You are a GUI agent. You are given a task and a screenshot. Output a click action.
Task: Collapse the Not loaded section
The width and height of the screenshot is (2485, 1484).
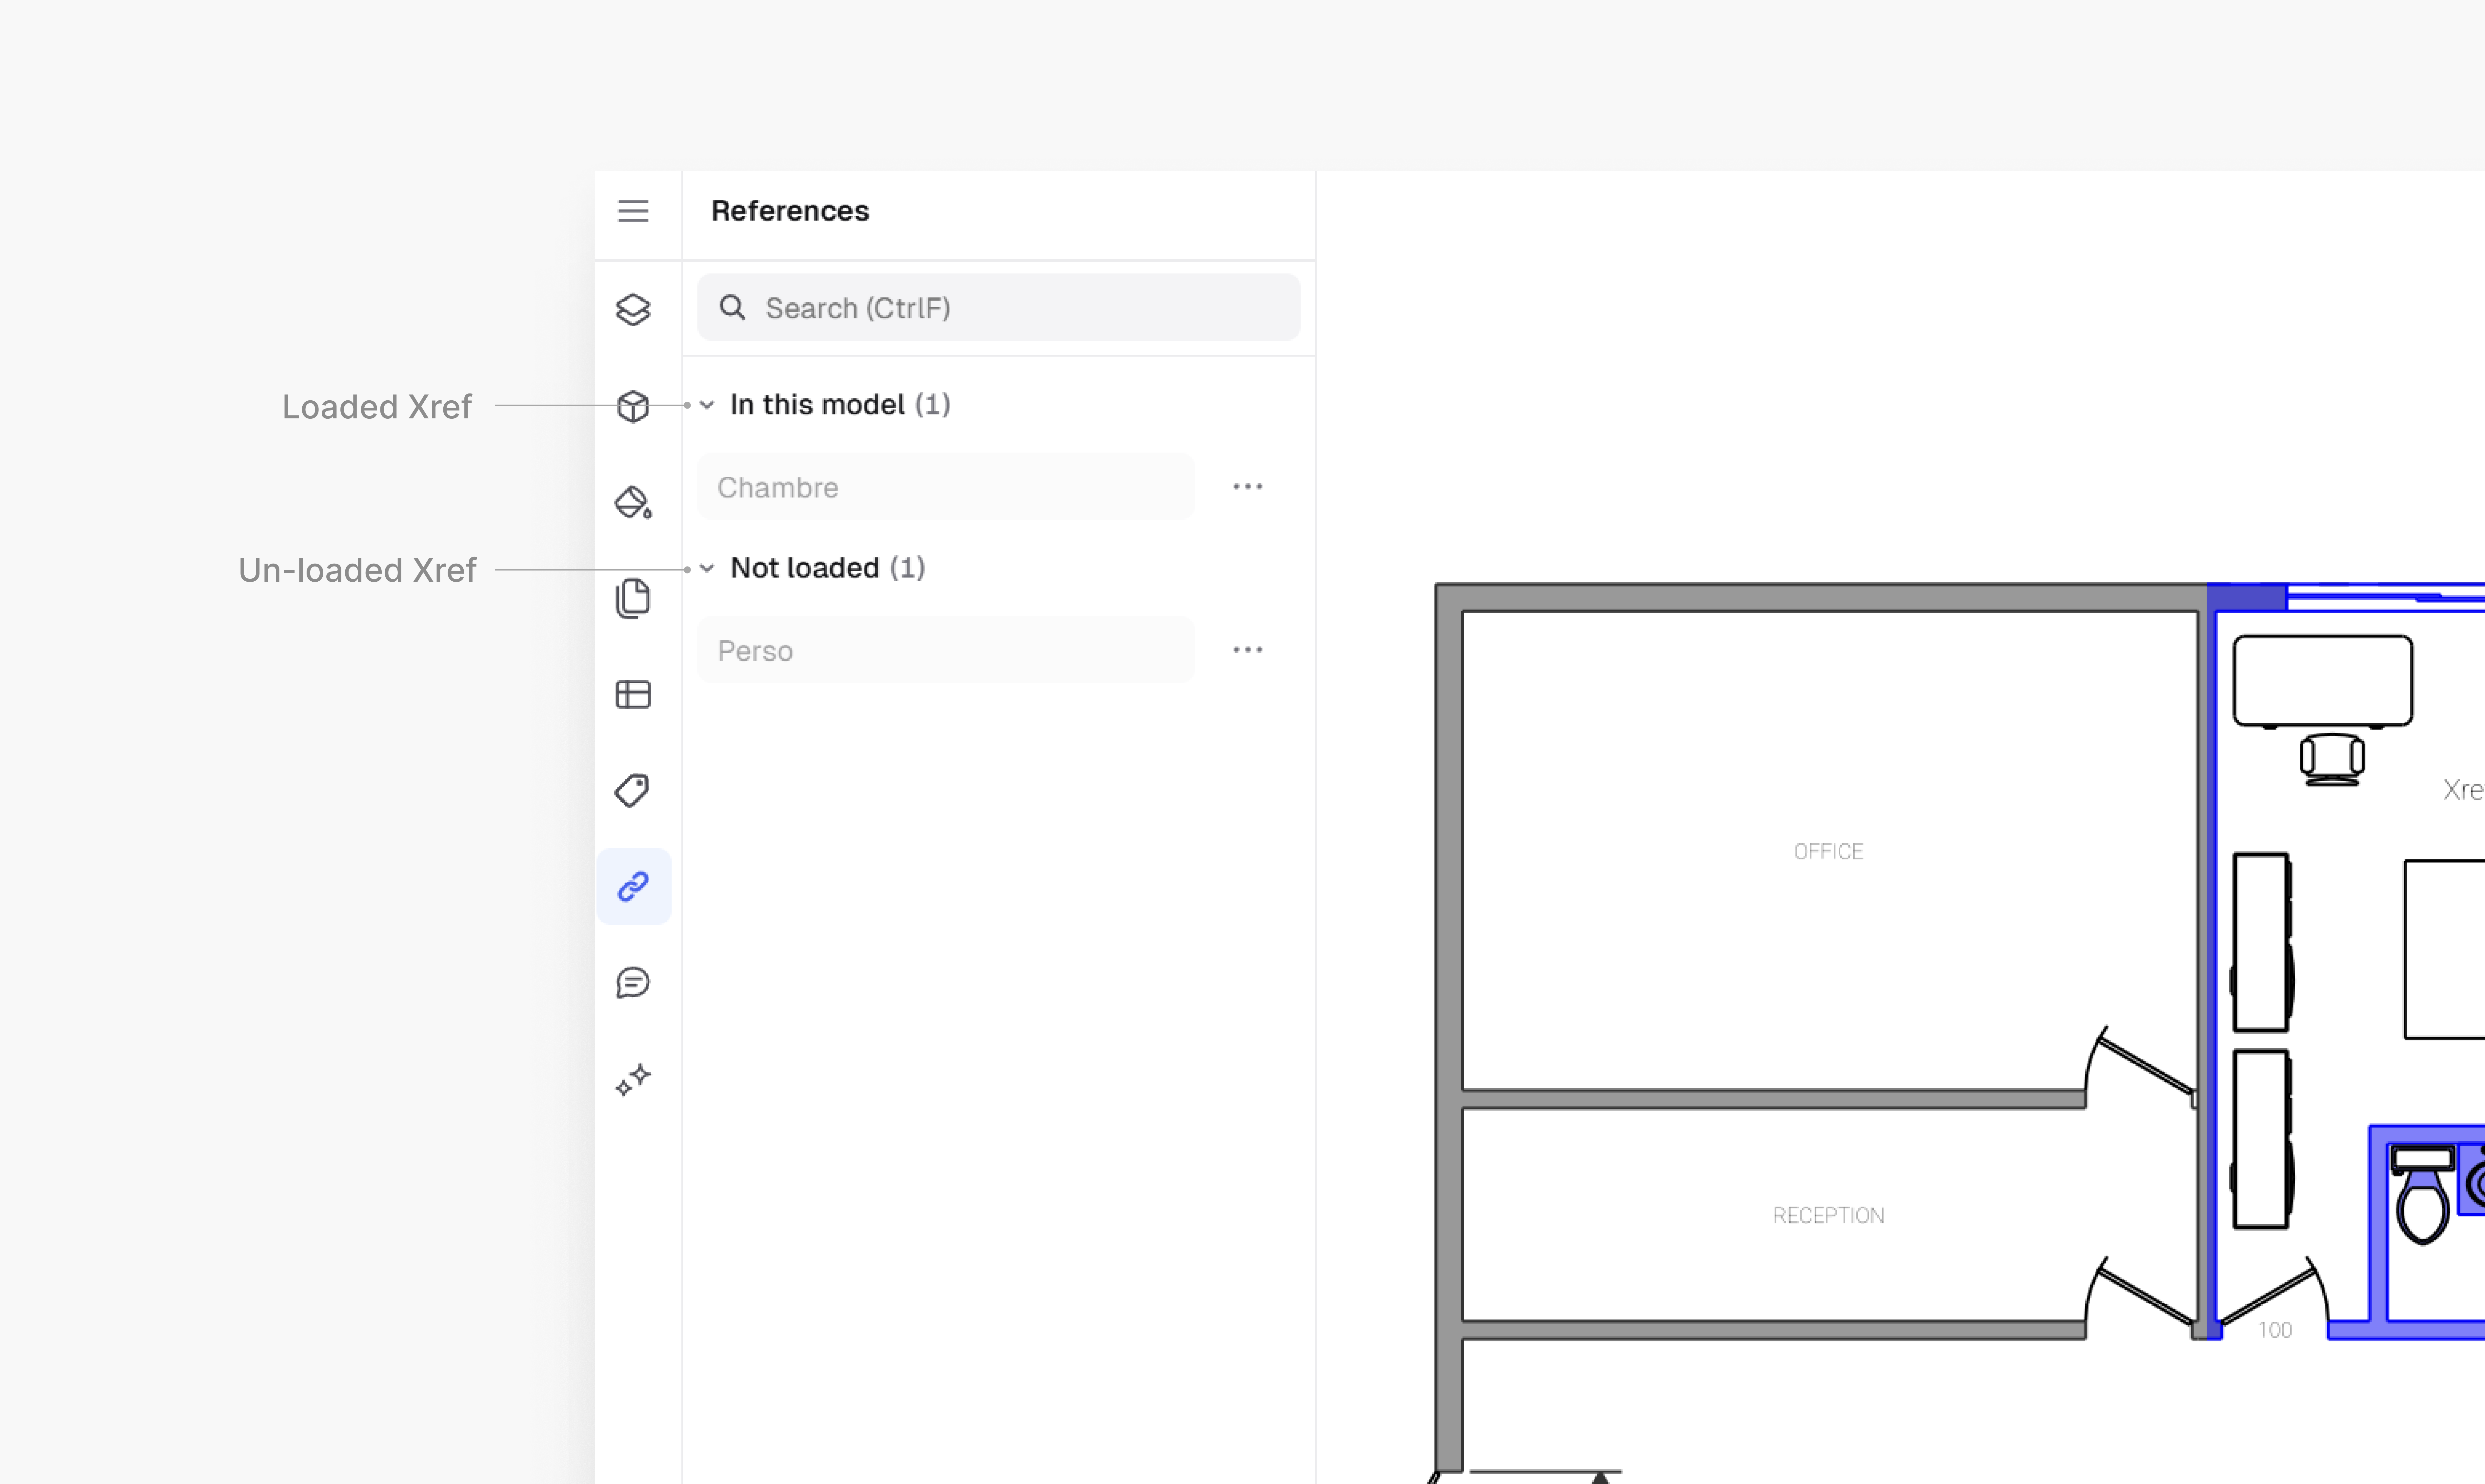click(x=707, y=568)
